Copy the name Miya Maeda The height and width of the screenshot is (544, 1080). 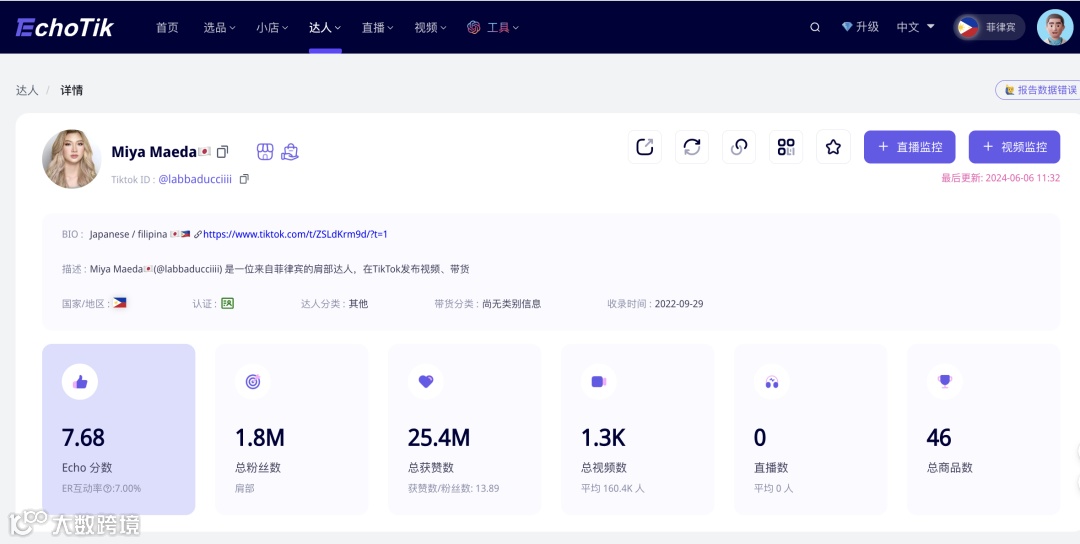point(222,151)
